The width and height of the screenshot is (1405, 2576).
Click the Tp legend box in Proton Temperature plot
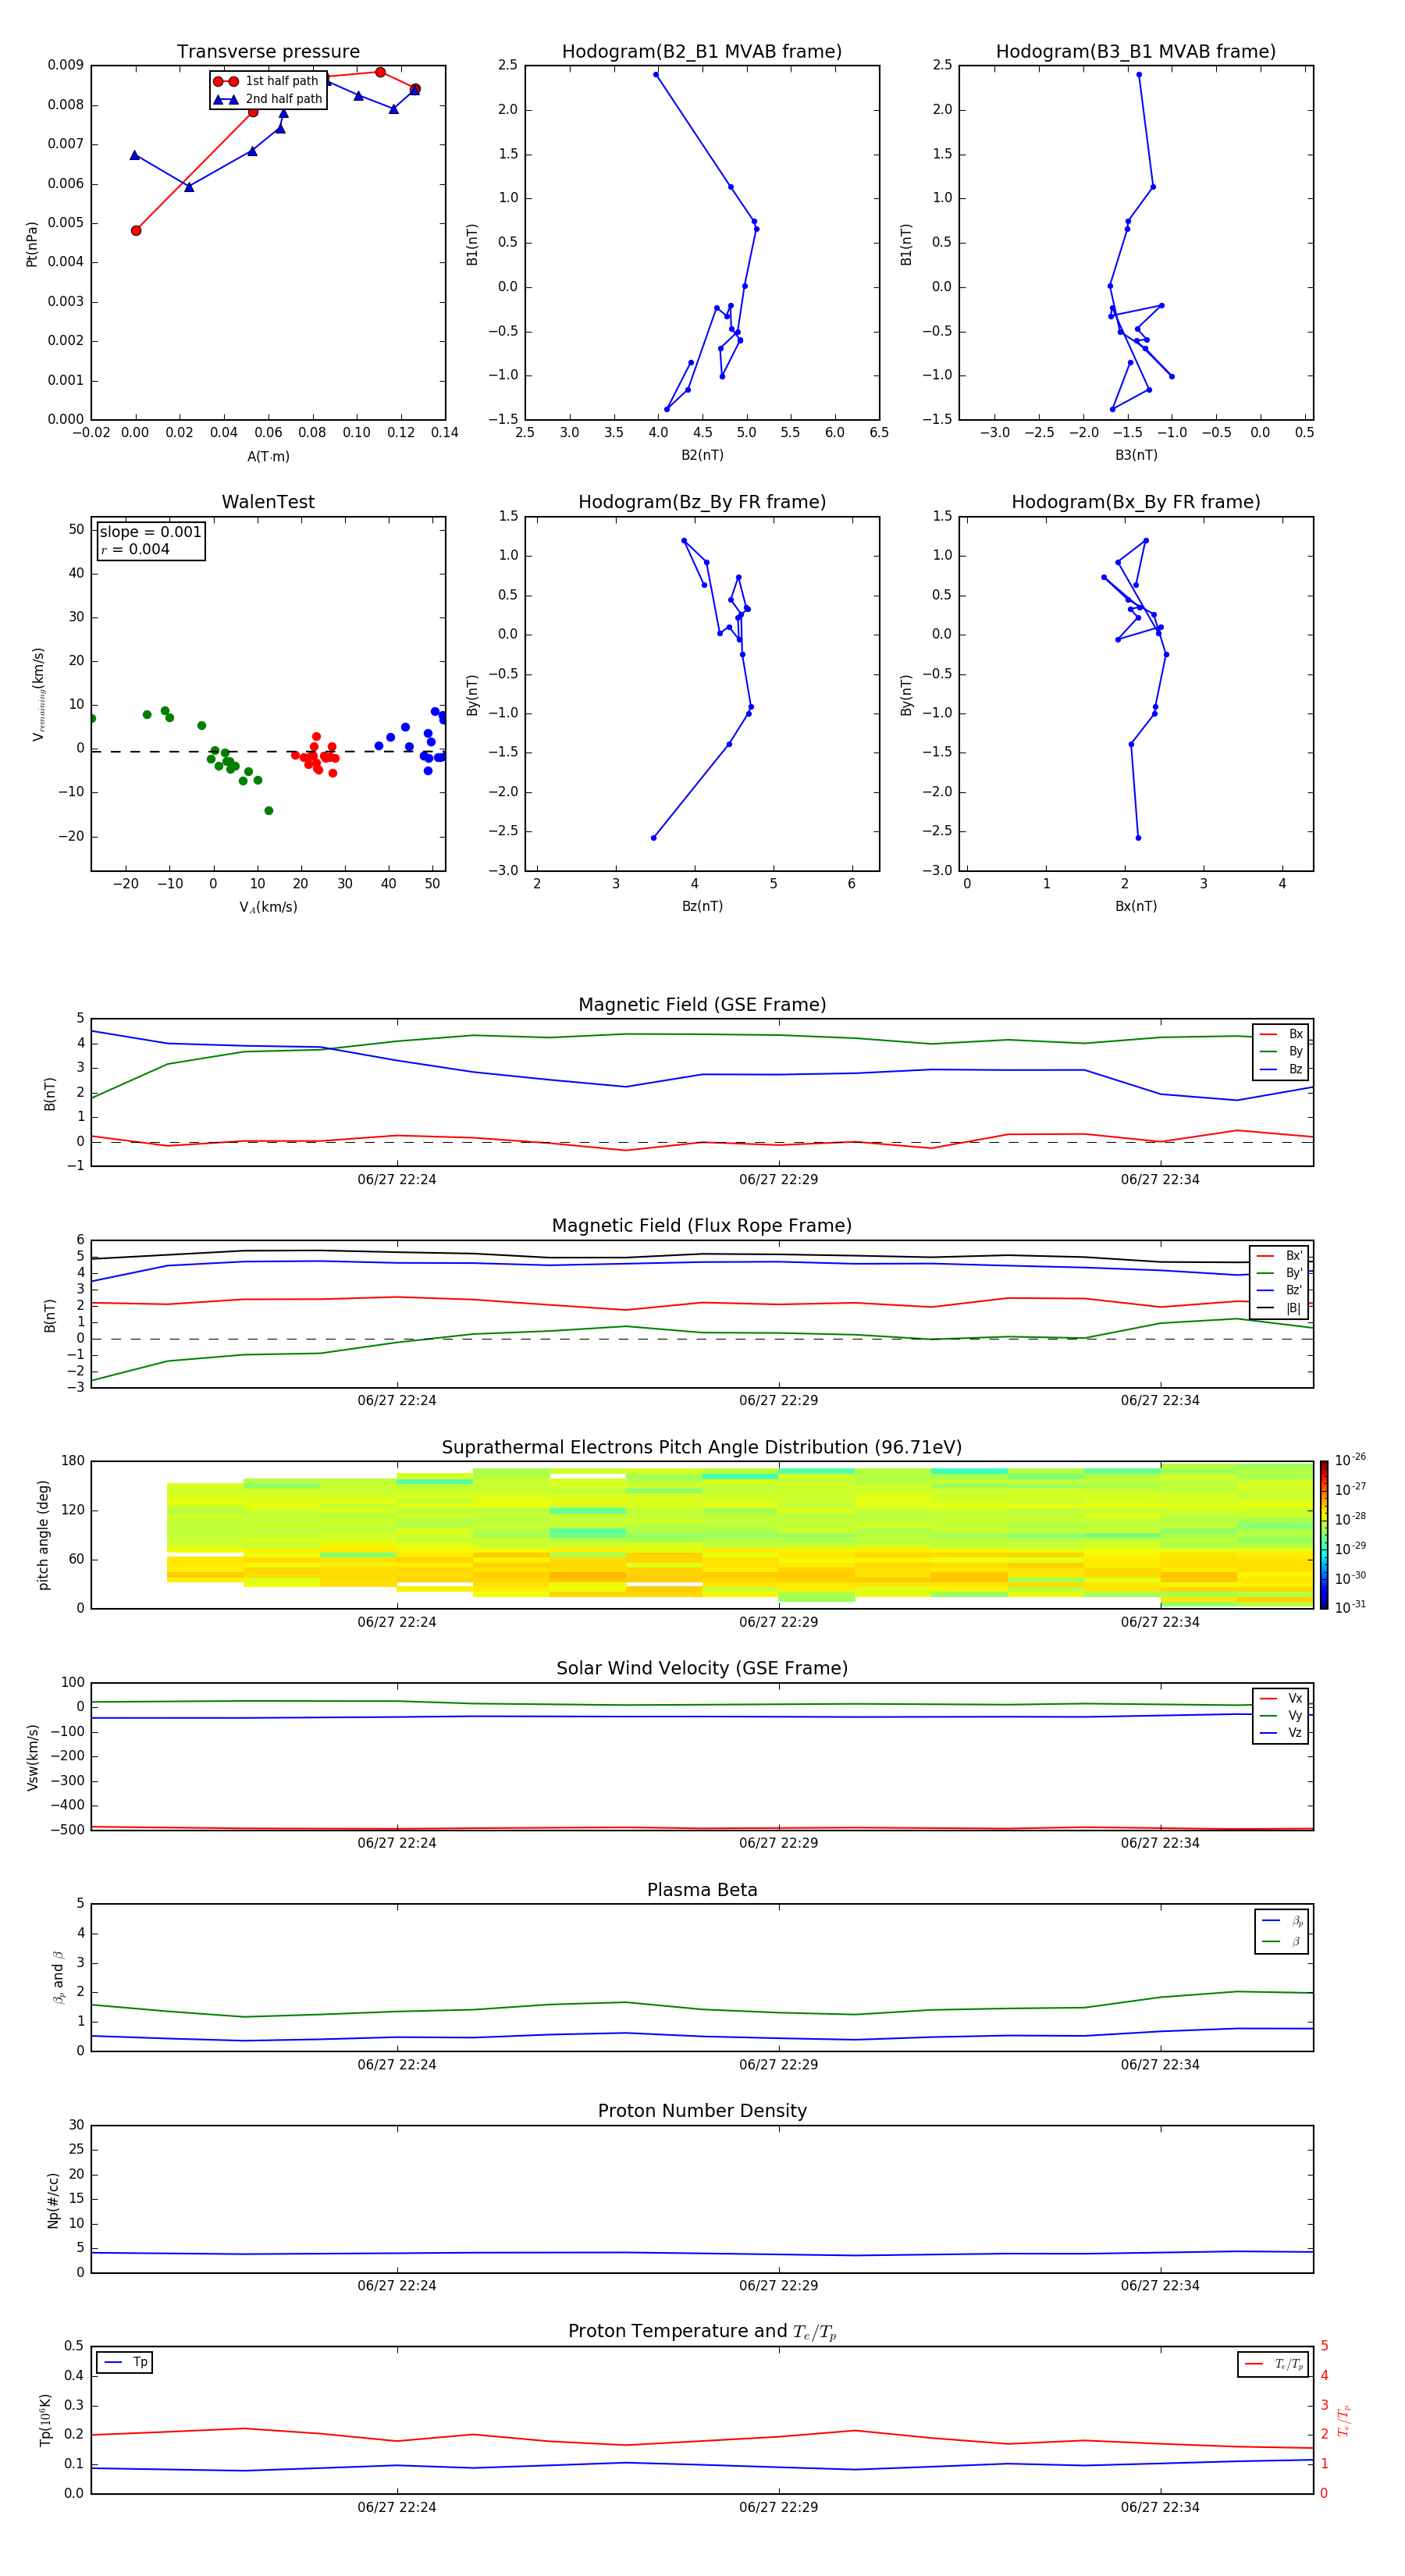(x=125, y=2362)
